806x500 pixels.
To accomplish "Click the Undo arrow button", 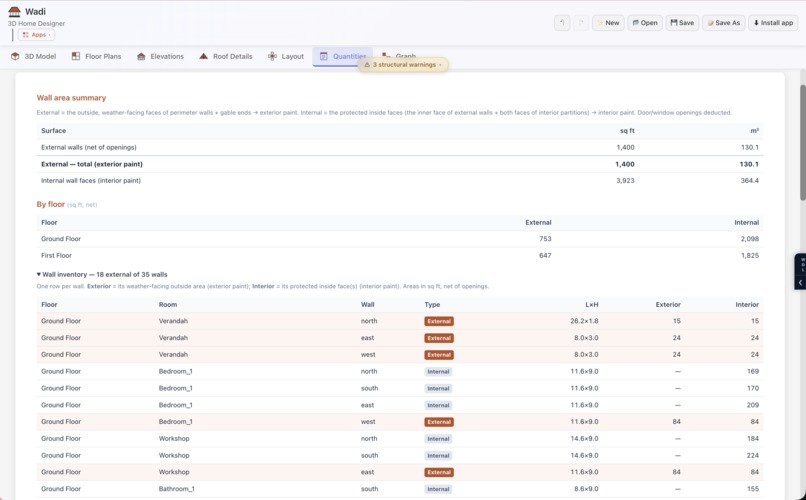I will click(562, 23).
